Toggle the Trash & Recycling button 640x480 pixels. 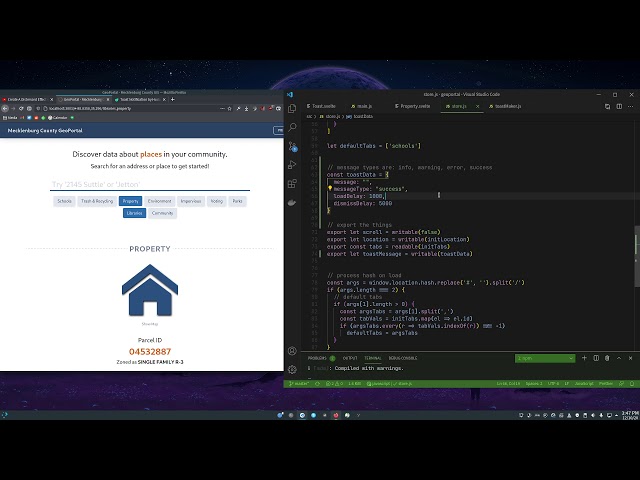point(97,201)
